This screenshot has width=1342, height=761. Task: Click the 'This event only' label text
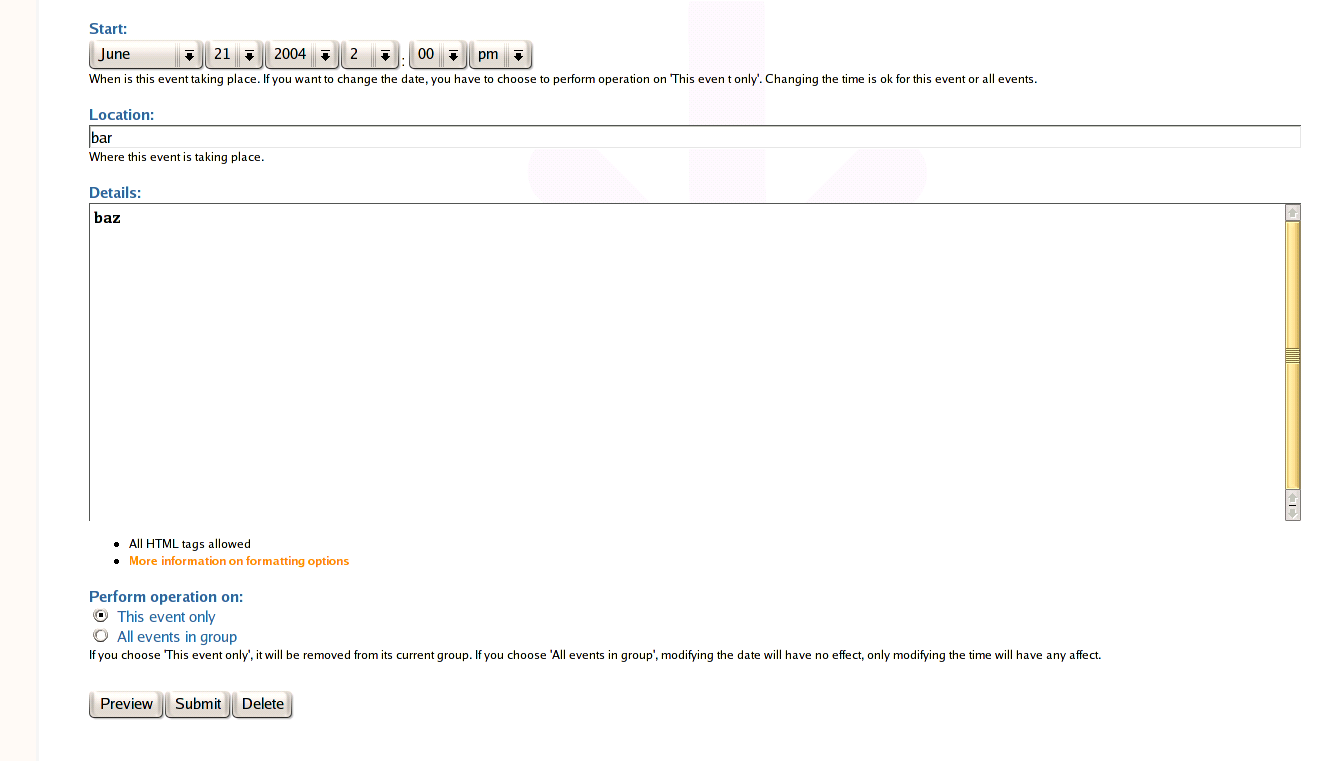(x=166, y=617)
